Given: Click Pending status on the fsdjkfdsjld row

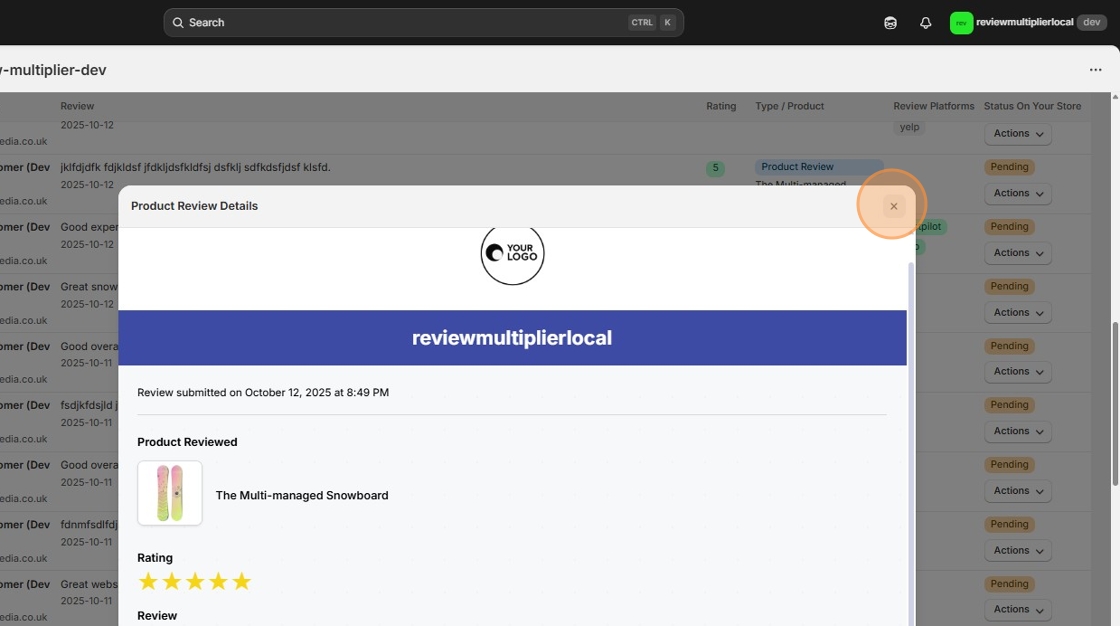Looking at the screenshot, I should [x=1009, y=405].
